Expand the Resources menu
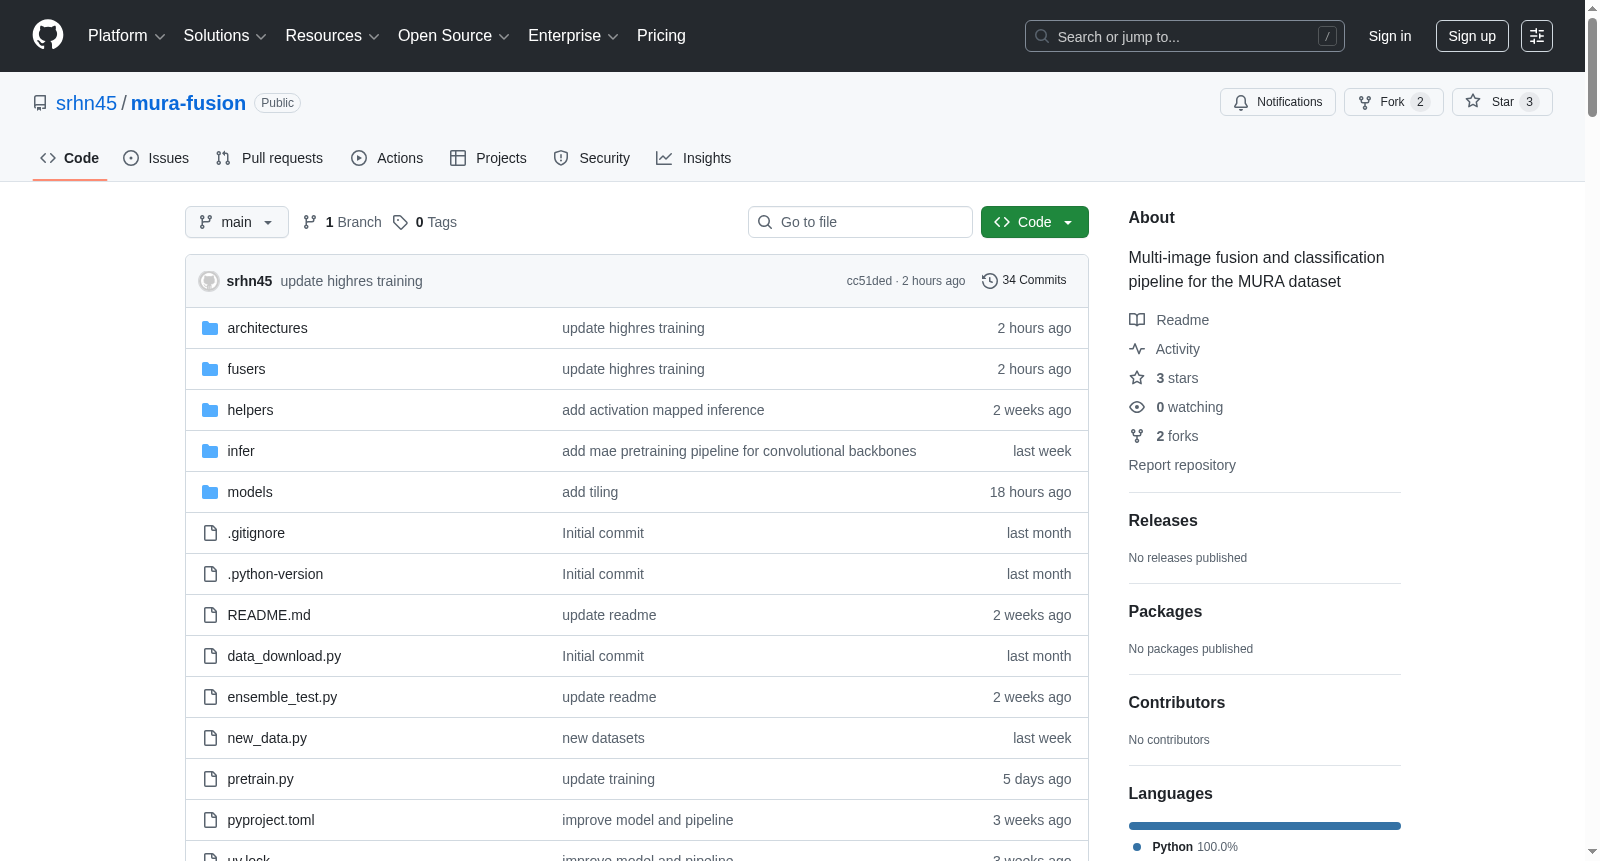Viewport: 1600px width, 861px height. [332, 36]
